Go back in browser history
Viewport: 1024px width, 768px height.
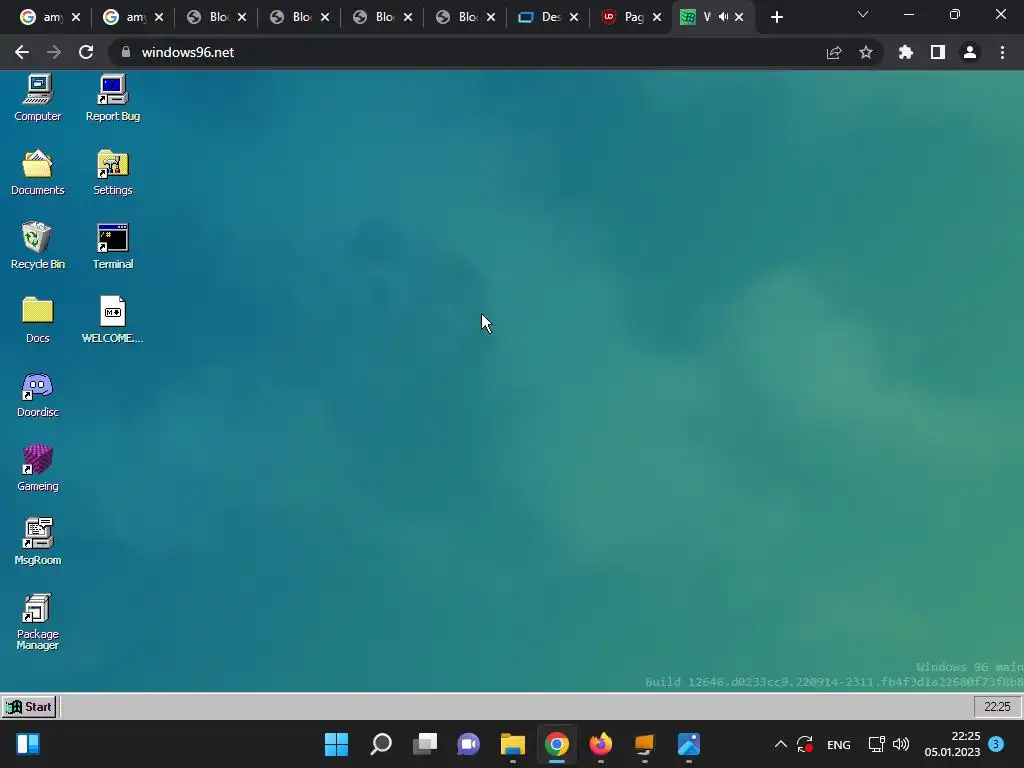(x=22, y=52)
